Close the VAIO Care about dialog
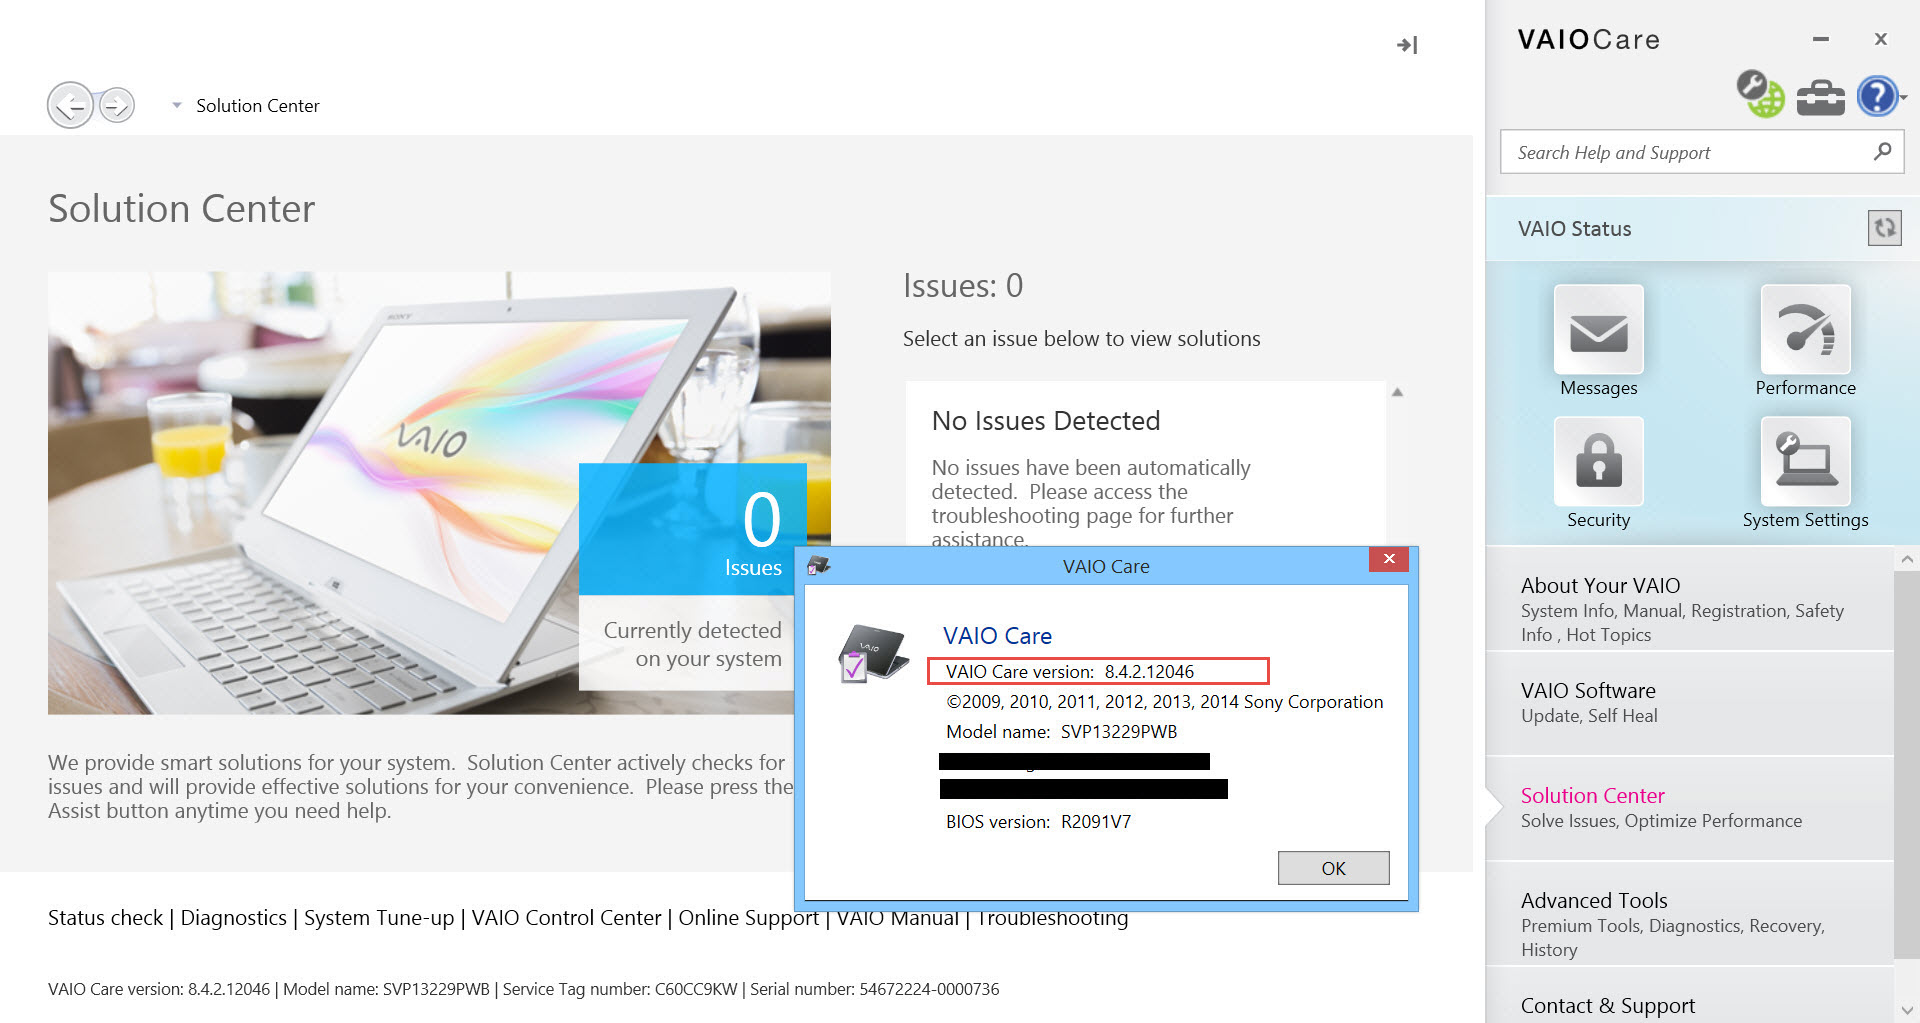1920x1023 pixels. pos(1388,559)
